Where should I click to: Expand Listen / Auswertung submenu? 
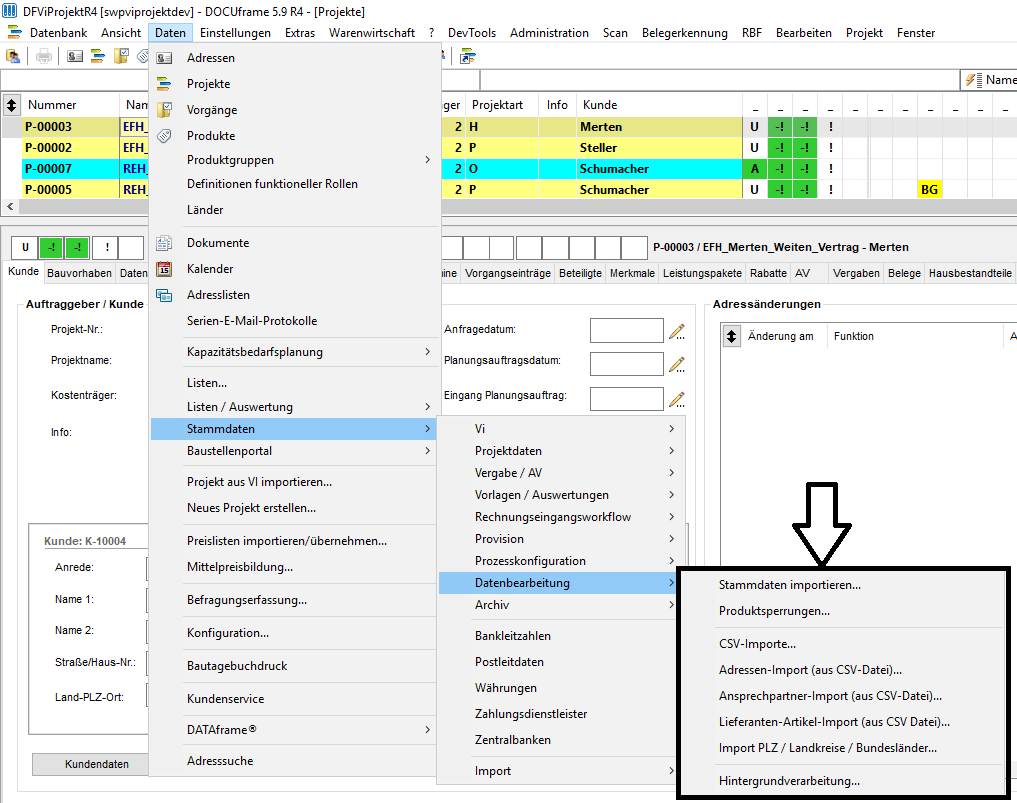click(x=427, y=407)
